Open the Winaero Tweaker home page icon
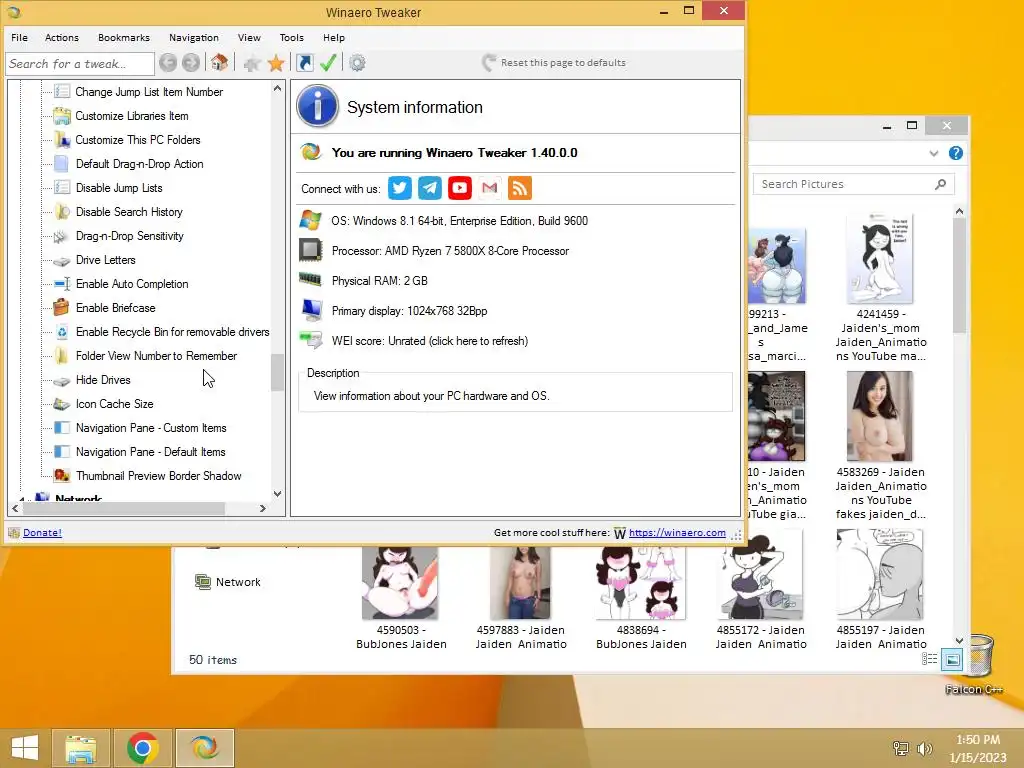The height and width of the screenshot is (768, 1024). [219, 63]
